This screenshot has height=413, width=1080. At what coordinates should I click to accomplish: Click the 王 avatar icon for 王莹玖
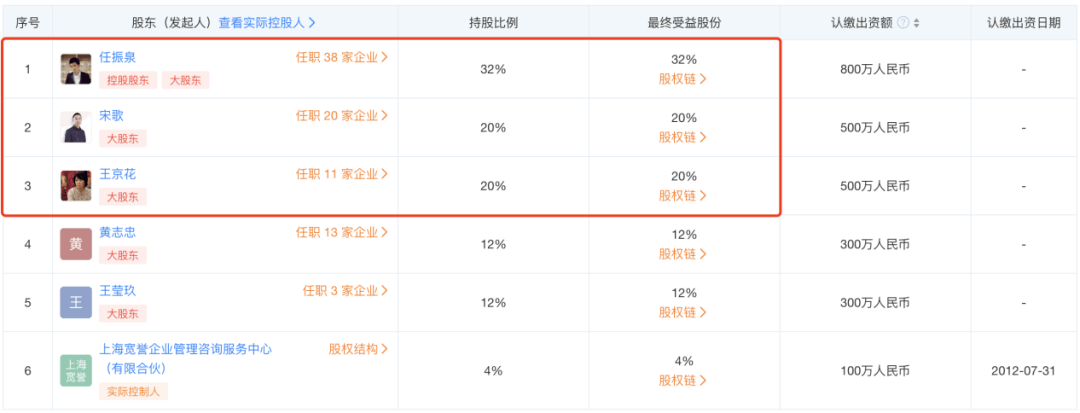76,302
